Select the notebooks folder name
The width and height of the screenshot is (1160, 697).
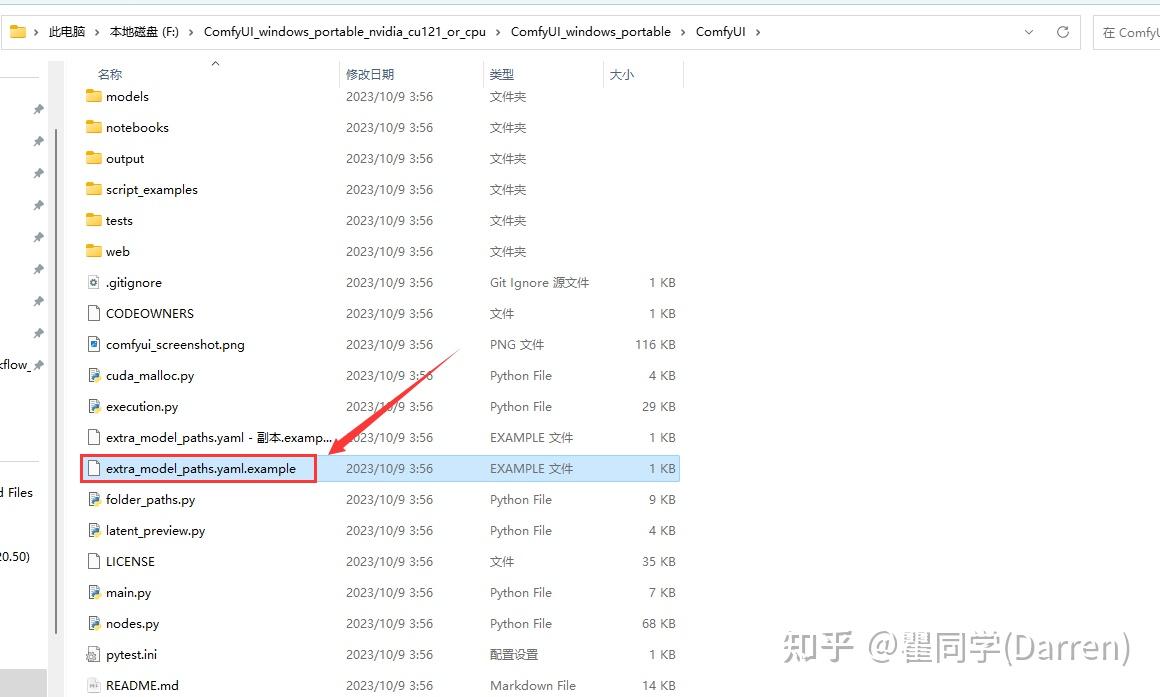tap(137, 127)
